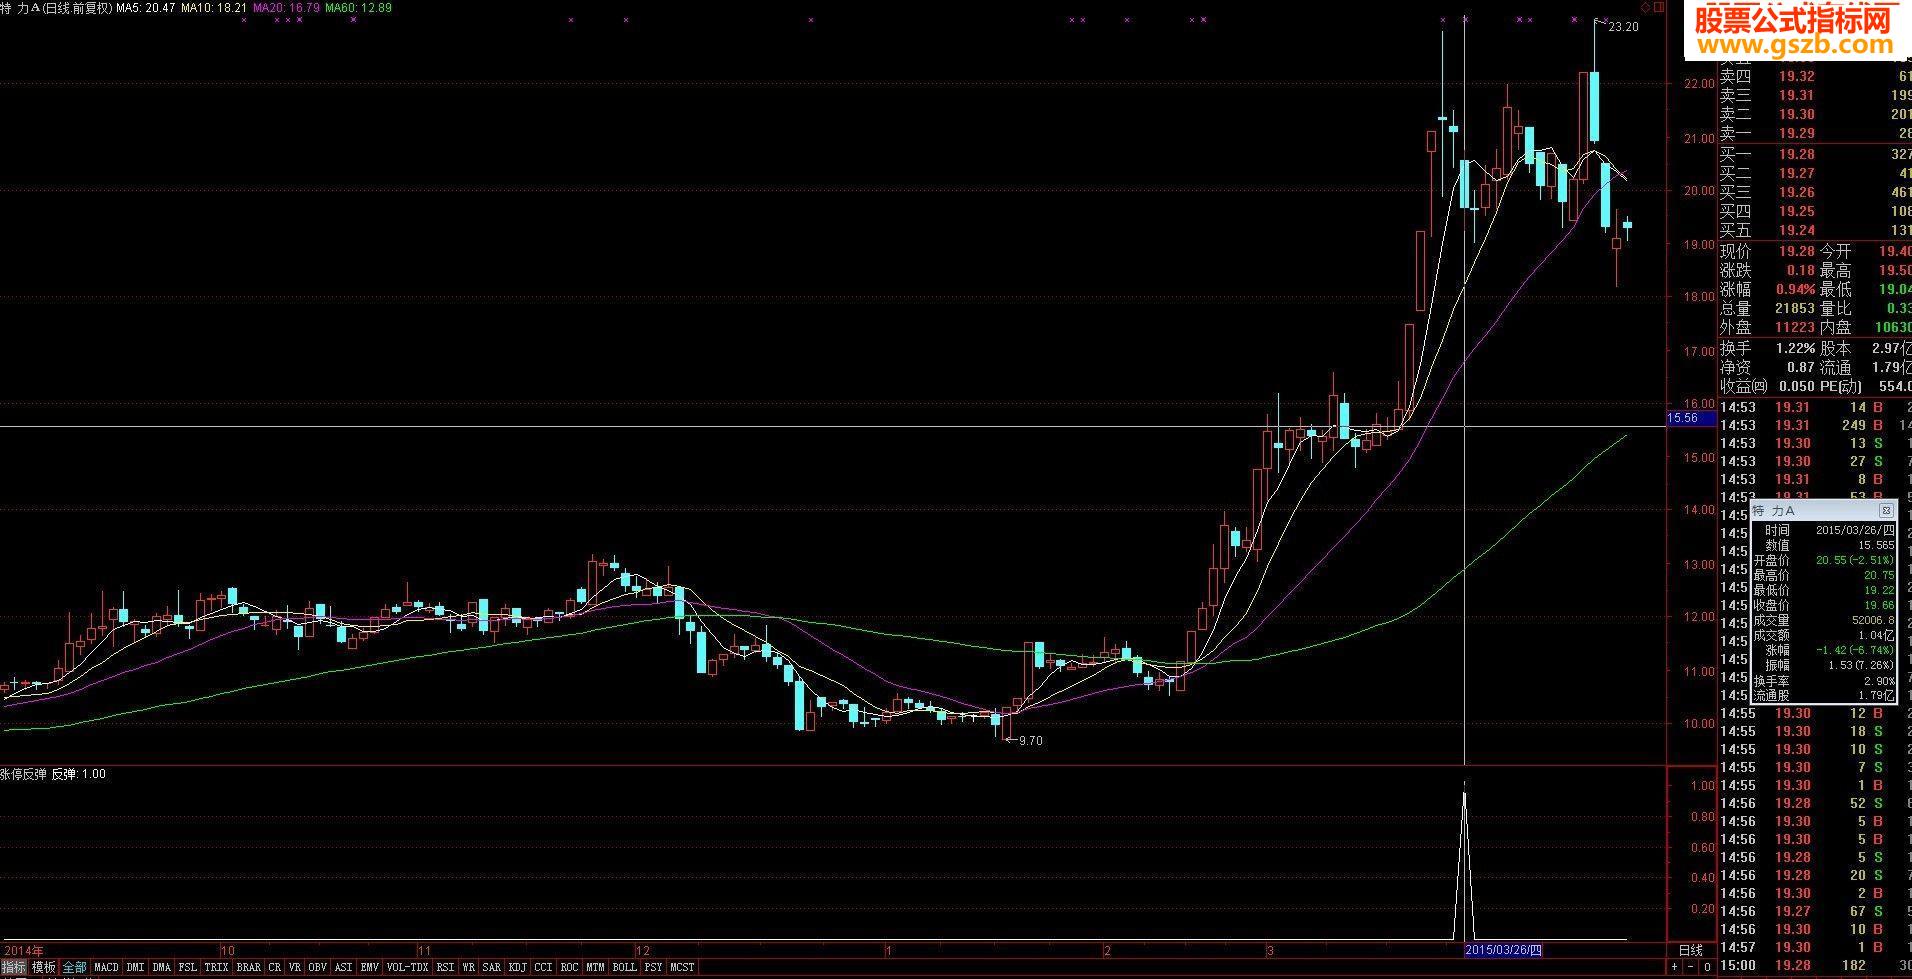This screenshot has height=979, width=1912.
Task: Switch to the SAR indicator
Action: 492,967
